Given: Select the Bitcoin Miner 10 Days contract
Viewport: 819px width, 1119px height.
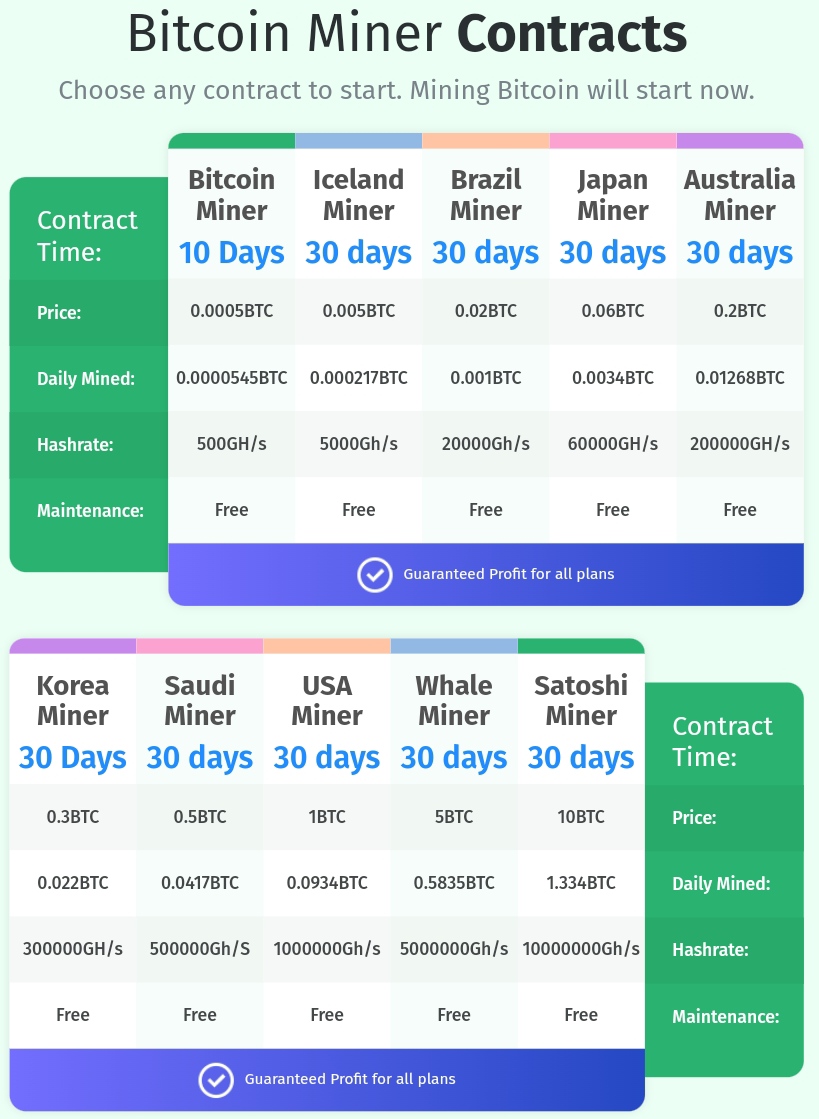Looking at the screenshot, I should [x=232, y=215].
